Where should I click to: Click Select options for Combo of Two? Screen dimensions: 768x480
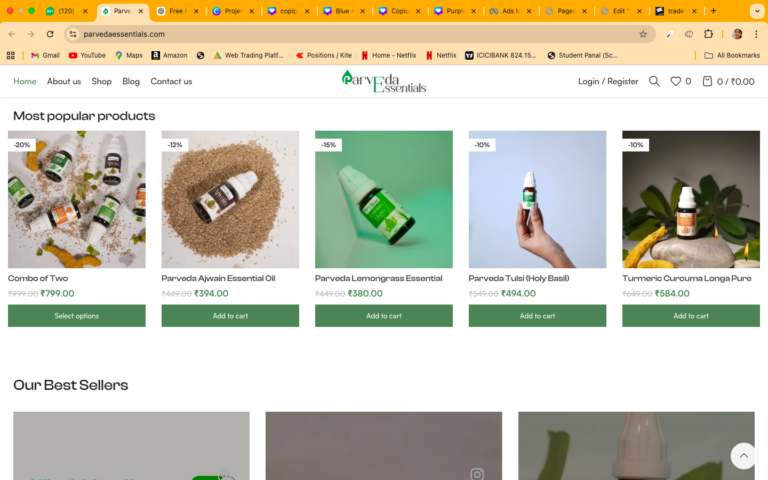[76, 316]
